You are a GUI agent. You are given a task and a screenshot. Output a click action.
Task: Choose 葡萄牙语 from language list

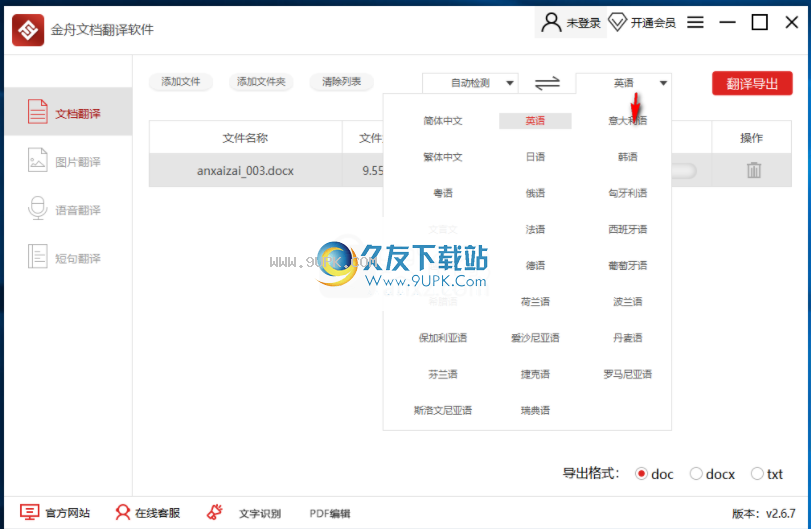(628, 266)
